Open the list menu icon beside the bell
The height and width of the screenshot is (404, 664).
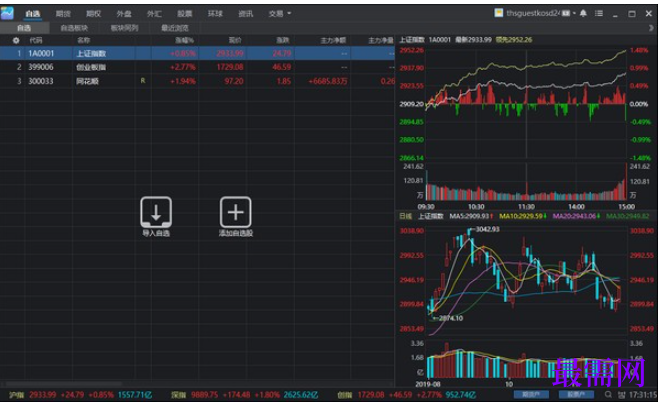point(599,13)
